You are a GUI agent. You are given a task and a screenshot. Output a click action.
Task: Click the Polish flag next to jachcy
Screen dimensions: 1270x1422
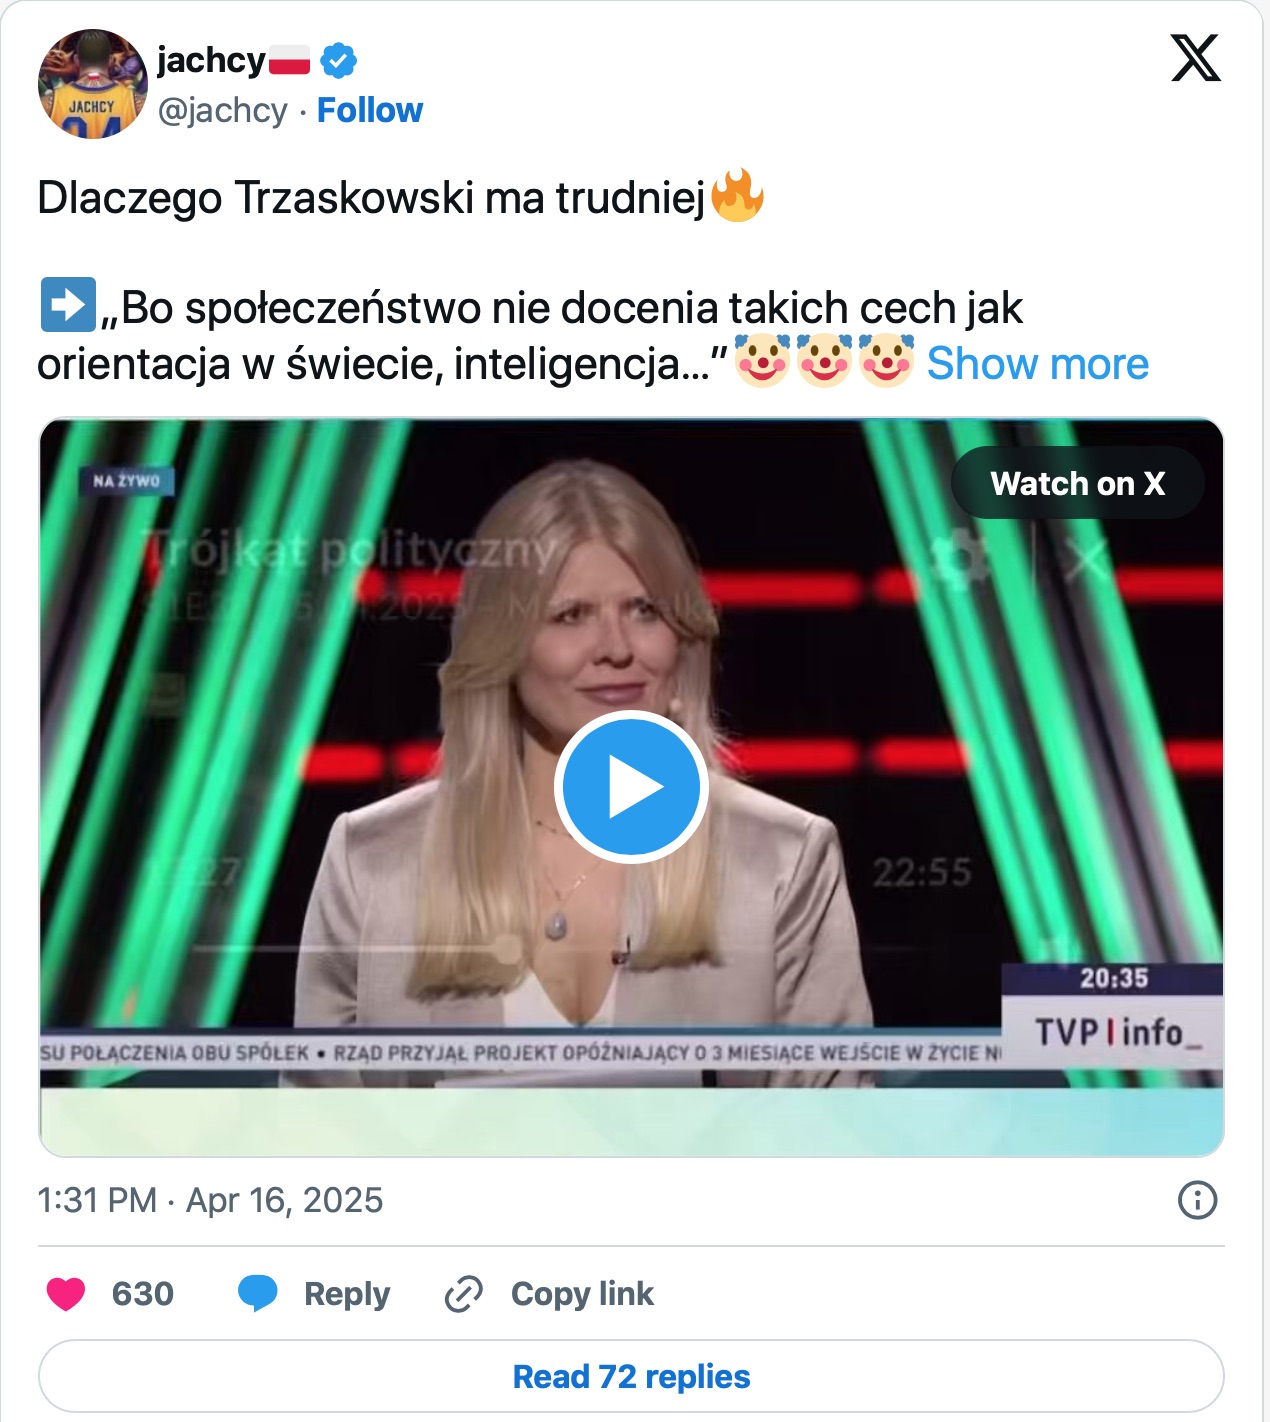click(290, 61)
